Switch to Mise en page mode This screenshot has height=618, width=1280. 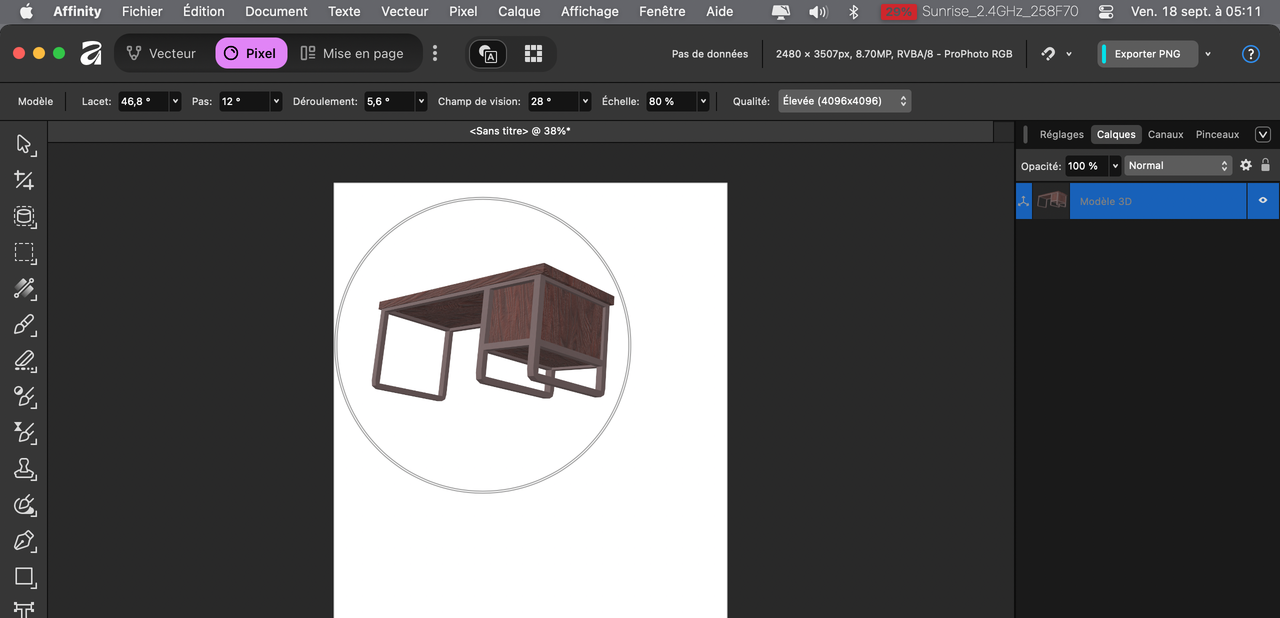coord(352,54)
